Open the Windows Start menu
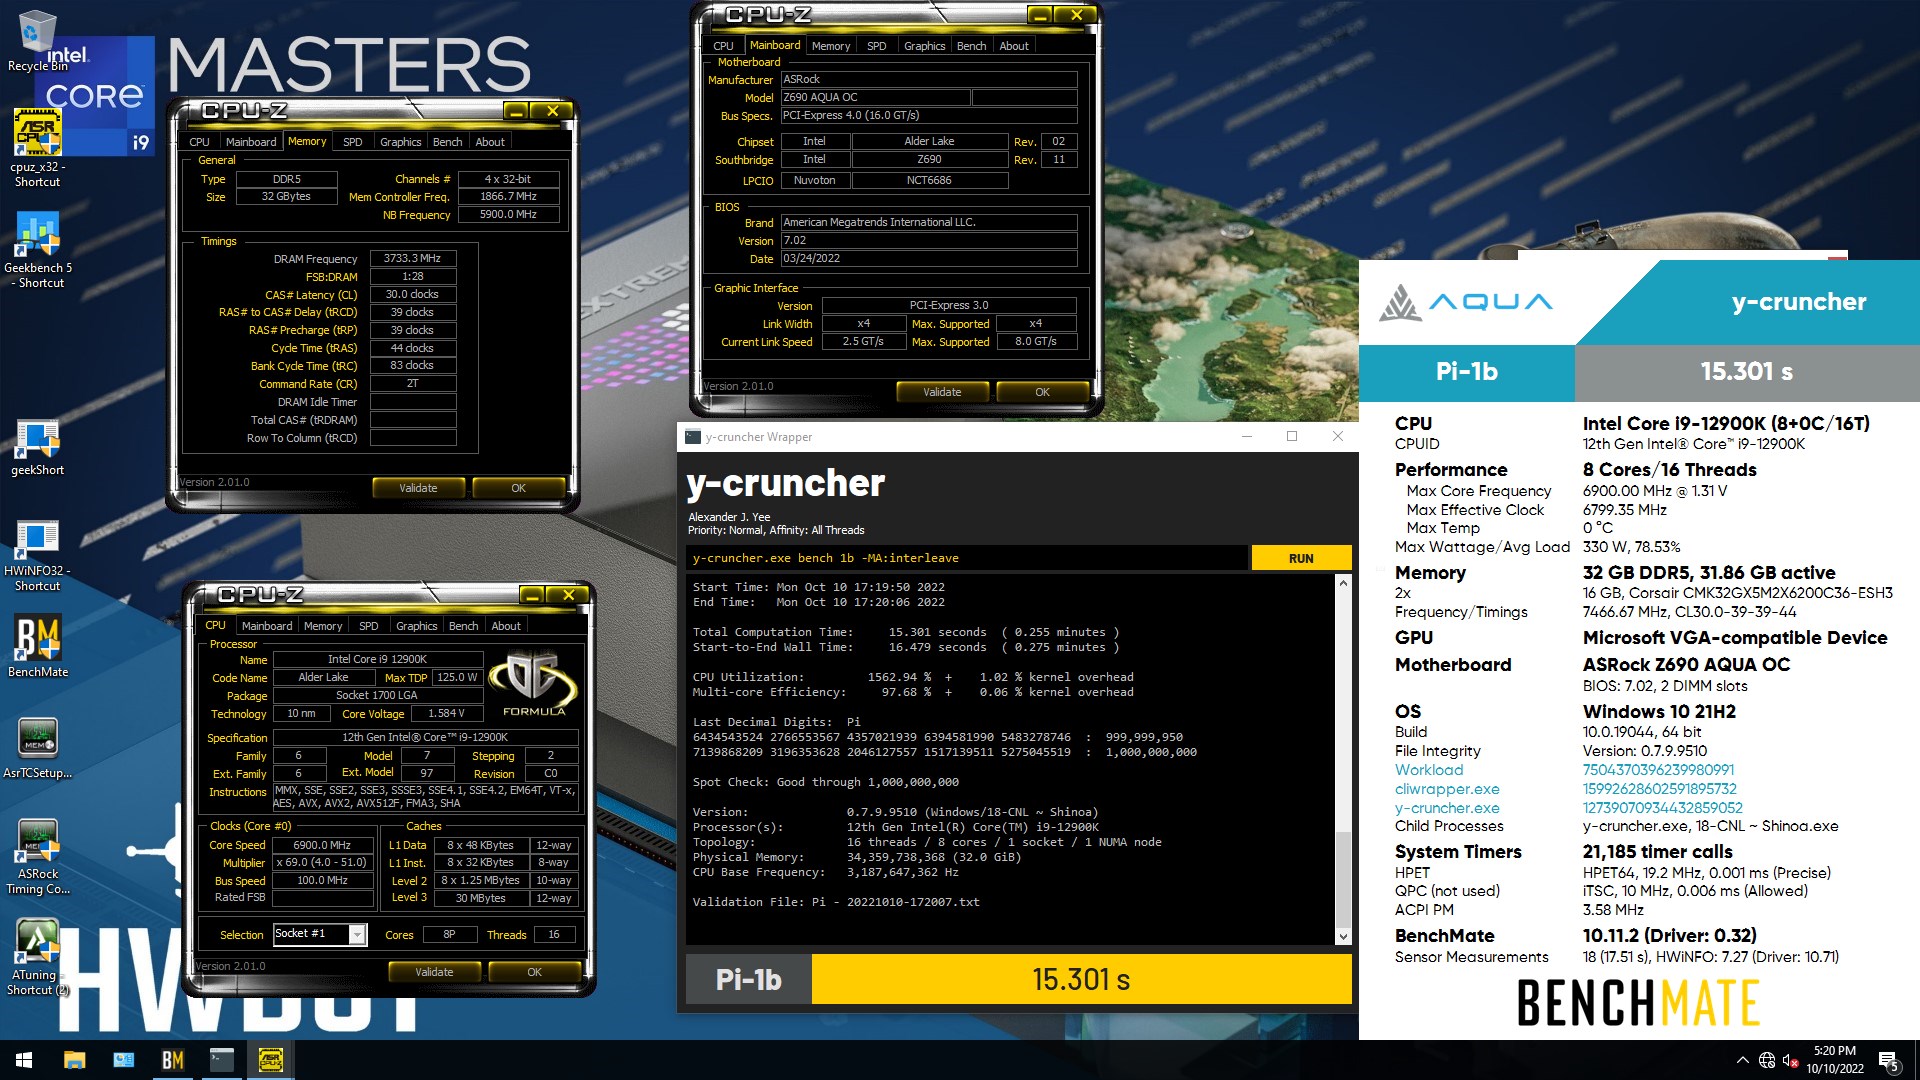The height and width of the screenshot is (1080, 1920). click(24, 1060)
